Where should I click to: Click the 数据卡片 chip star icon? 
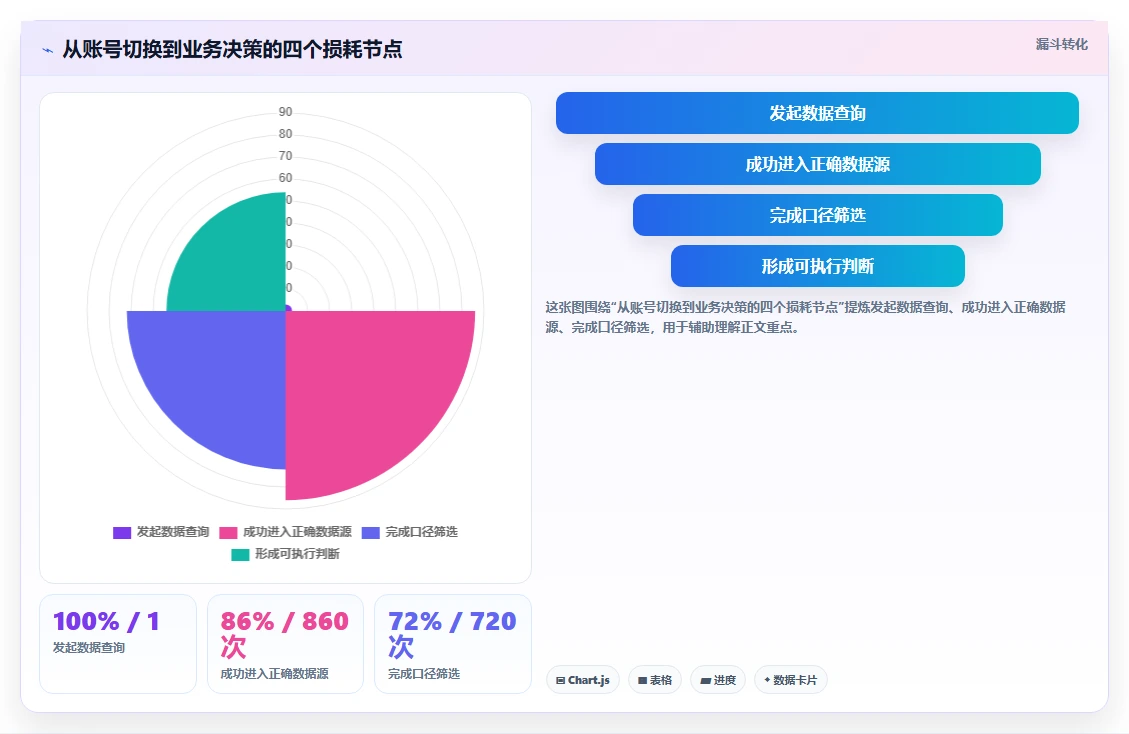(767, 680)
